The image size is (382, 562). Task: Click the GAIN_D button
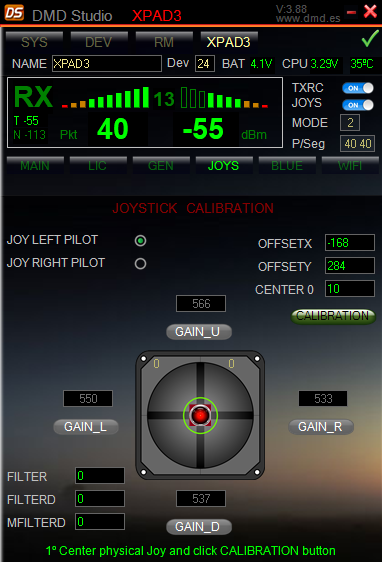click(199, 527)
